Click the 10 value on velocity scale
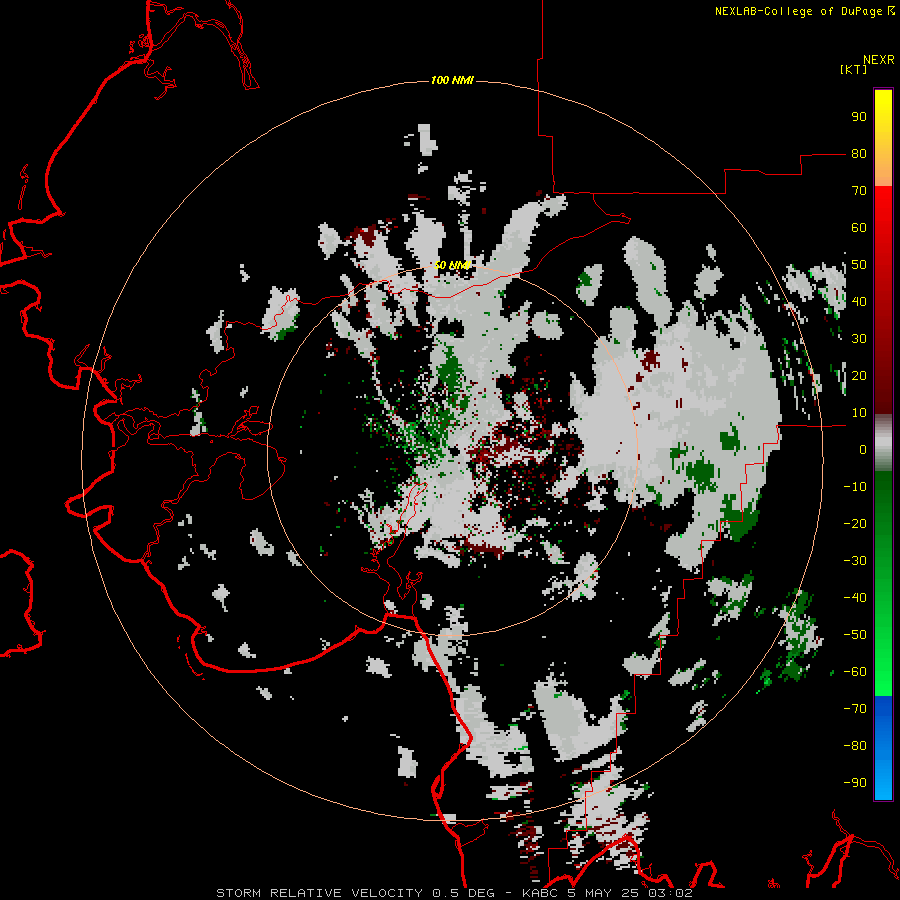Image resolution: width=900 pixels, height=900 pixels. [859, 413]
